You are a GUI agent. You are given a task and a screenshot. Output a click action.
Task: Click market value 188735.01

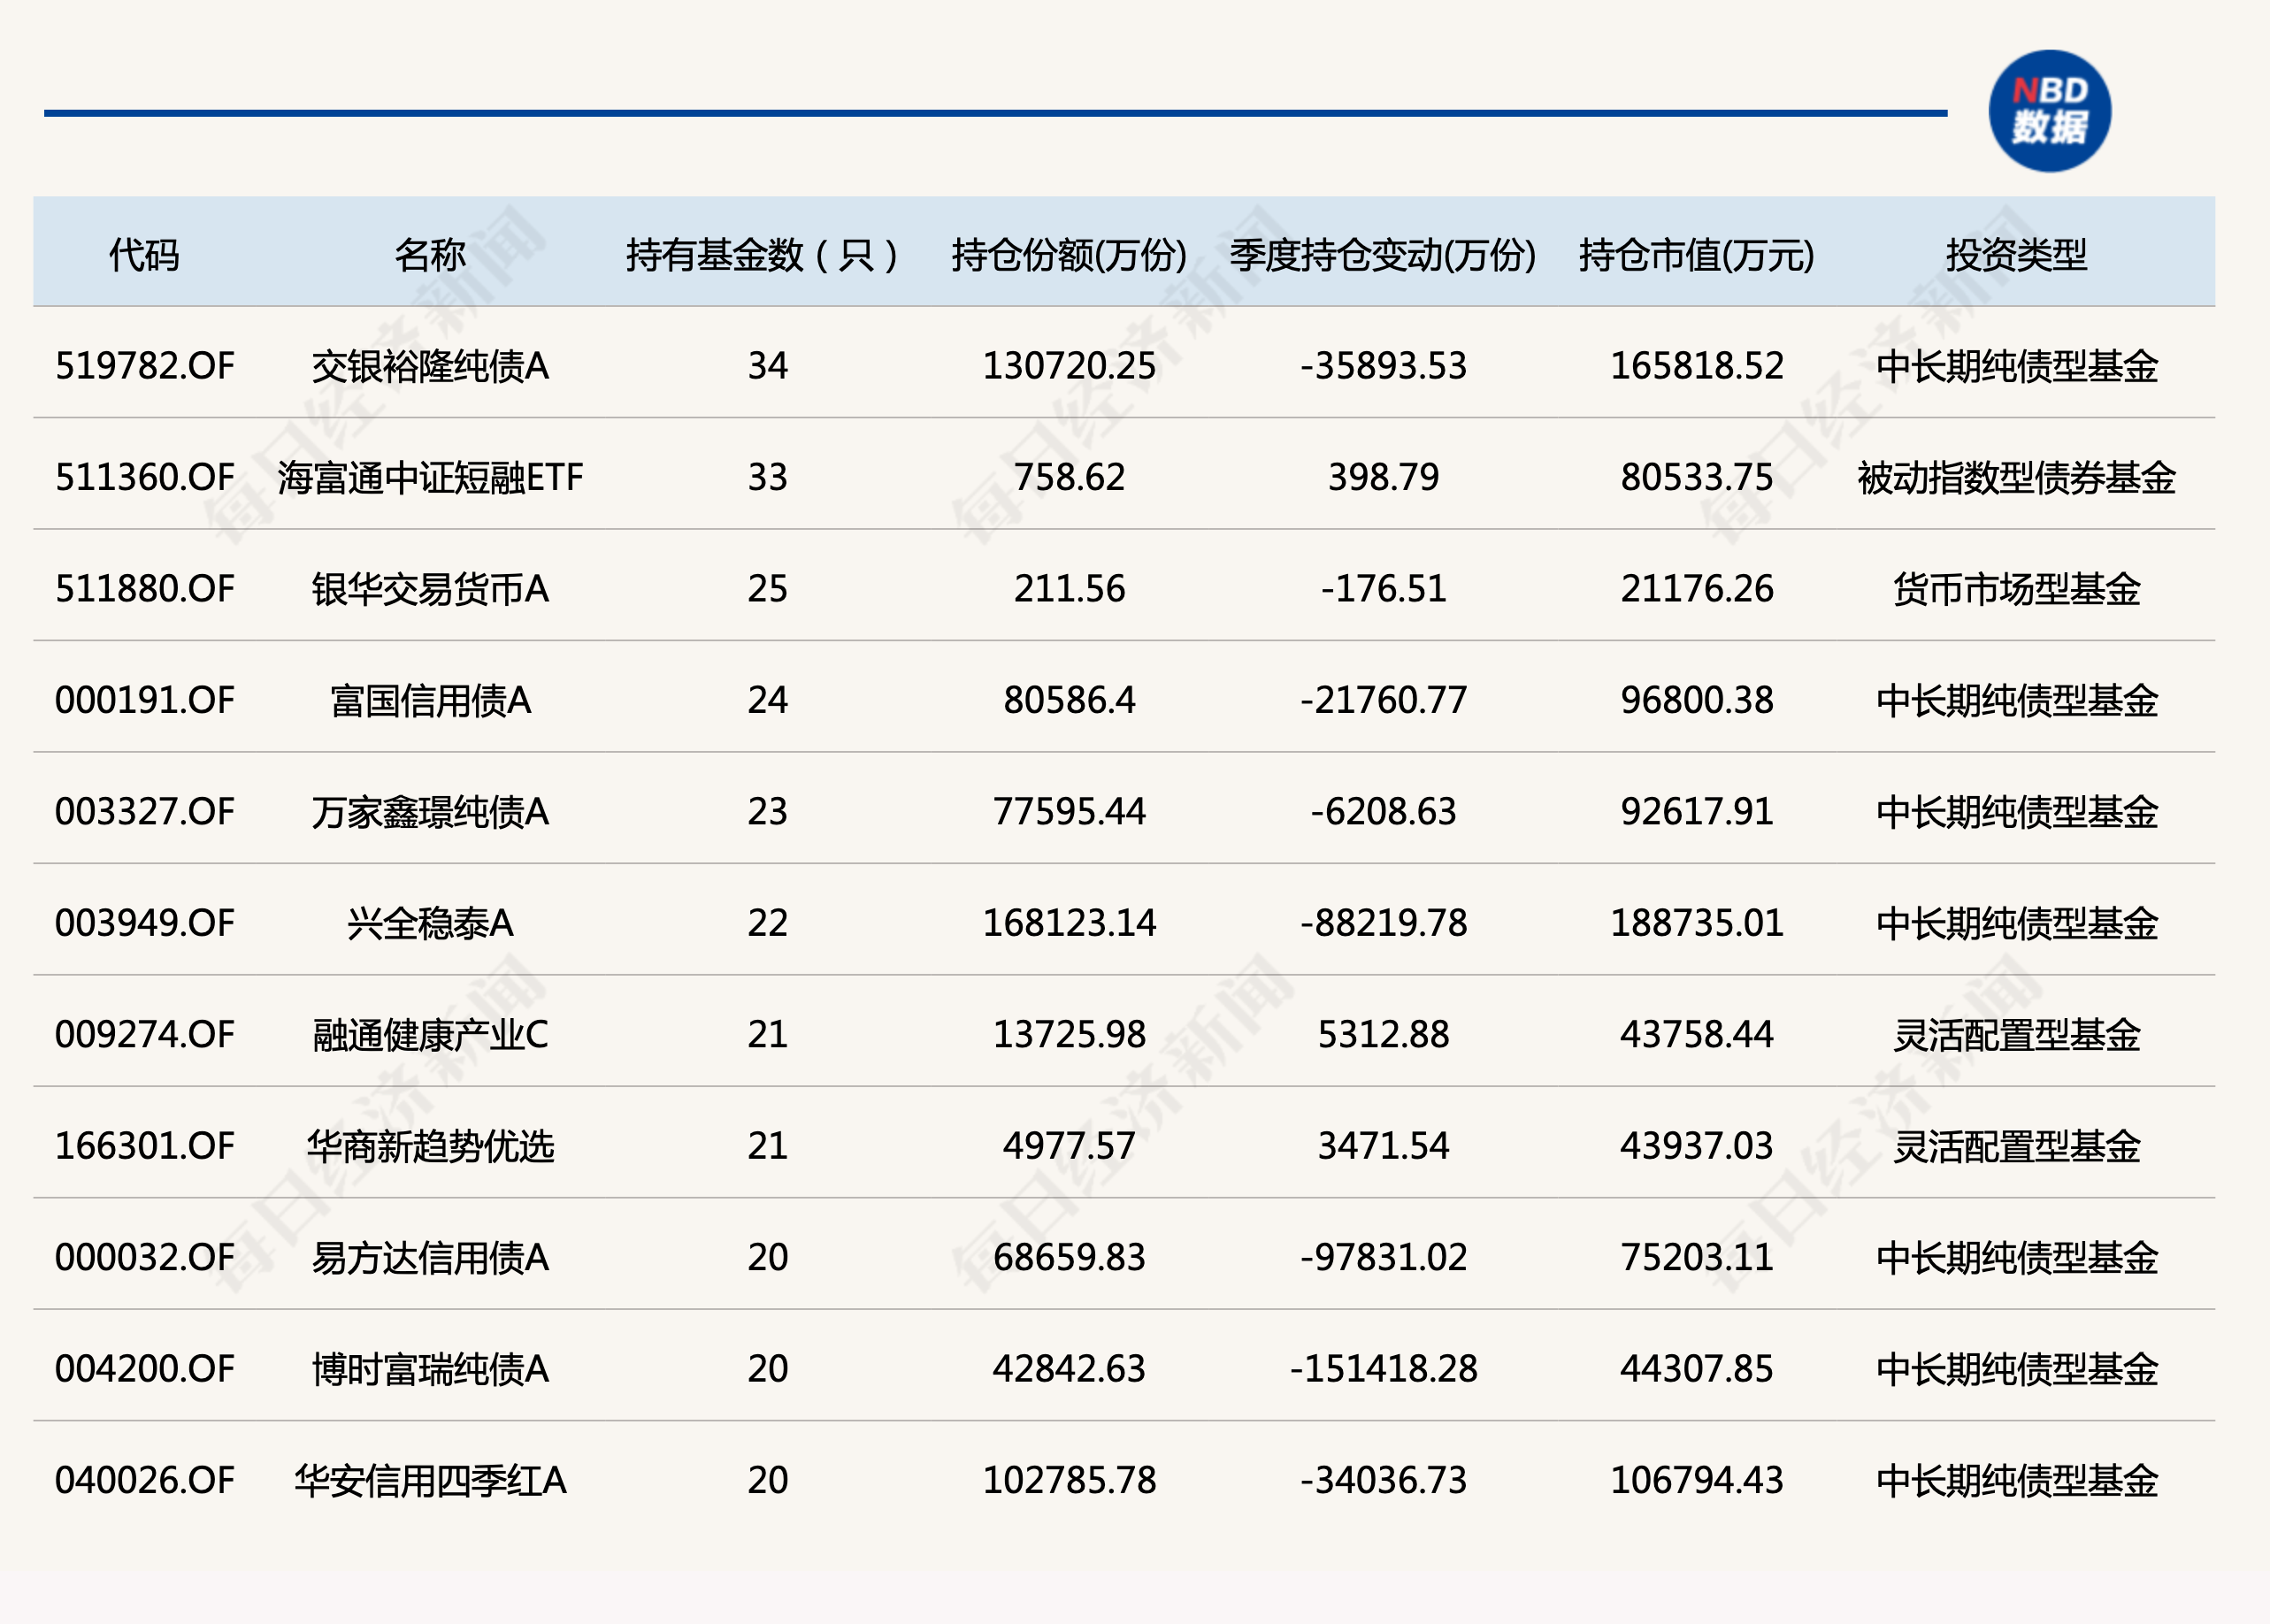click(x=1696, y=923)
